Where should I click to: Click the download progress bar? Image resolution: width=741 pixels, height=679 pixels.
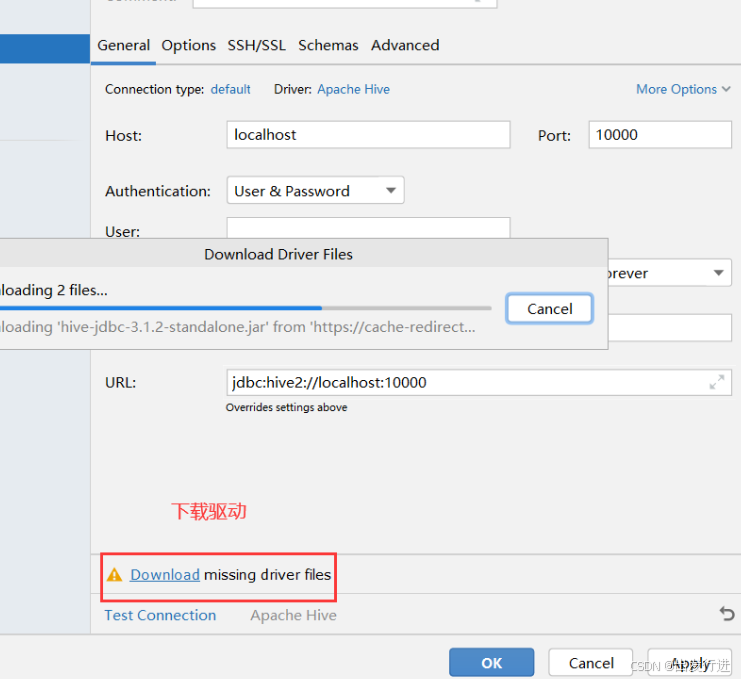(x=246, y=308)
